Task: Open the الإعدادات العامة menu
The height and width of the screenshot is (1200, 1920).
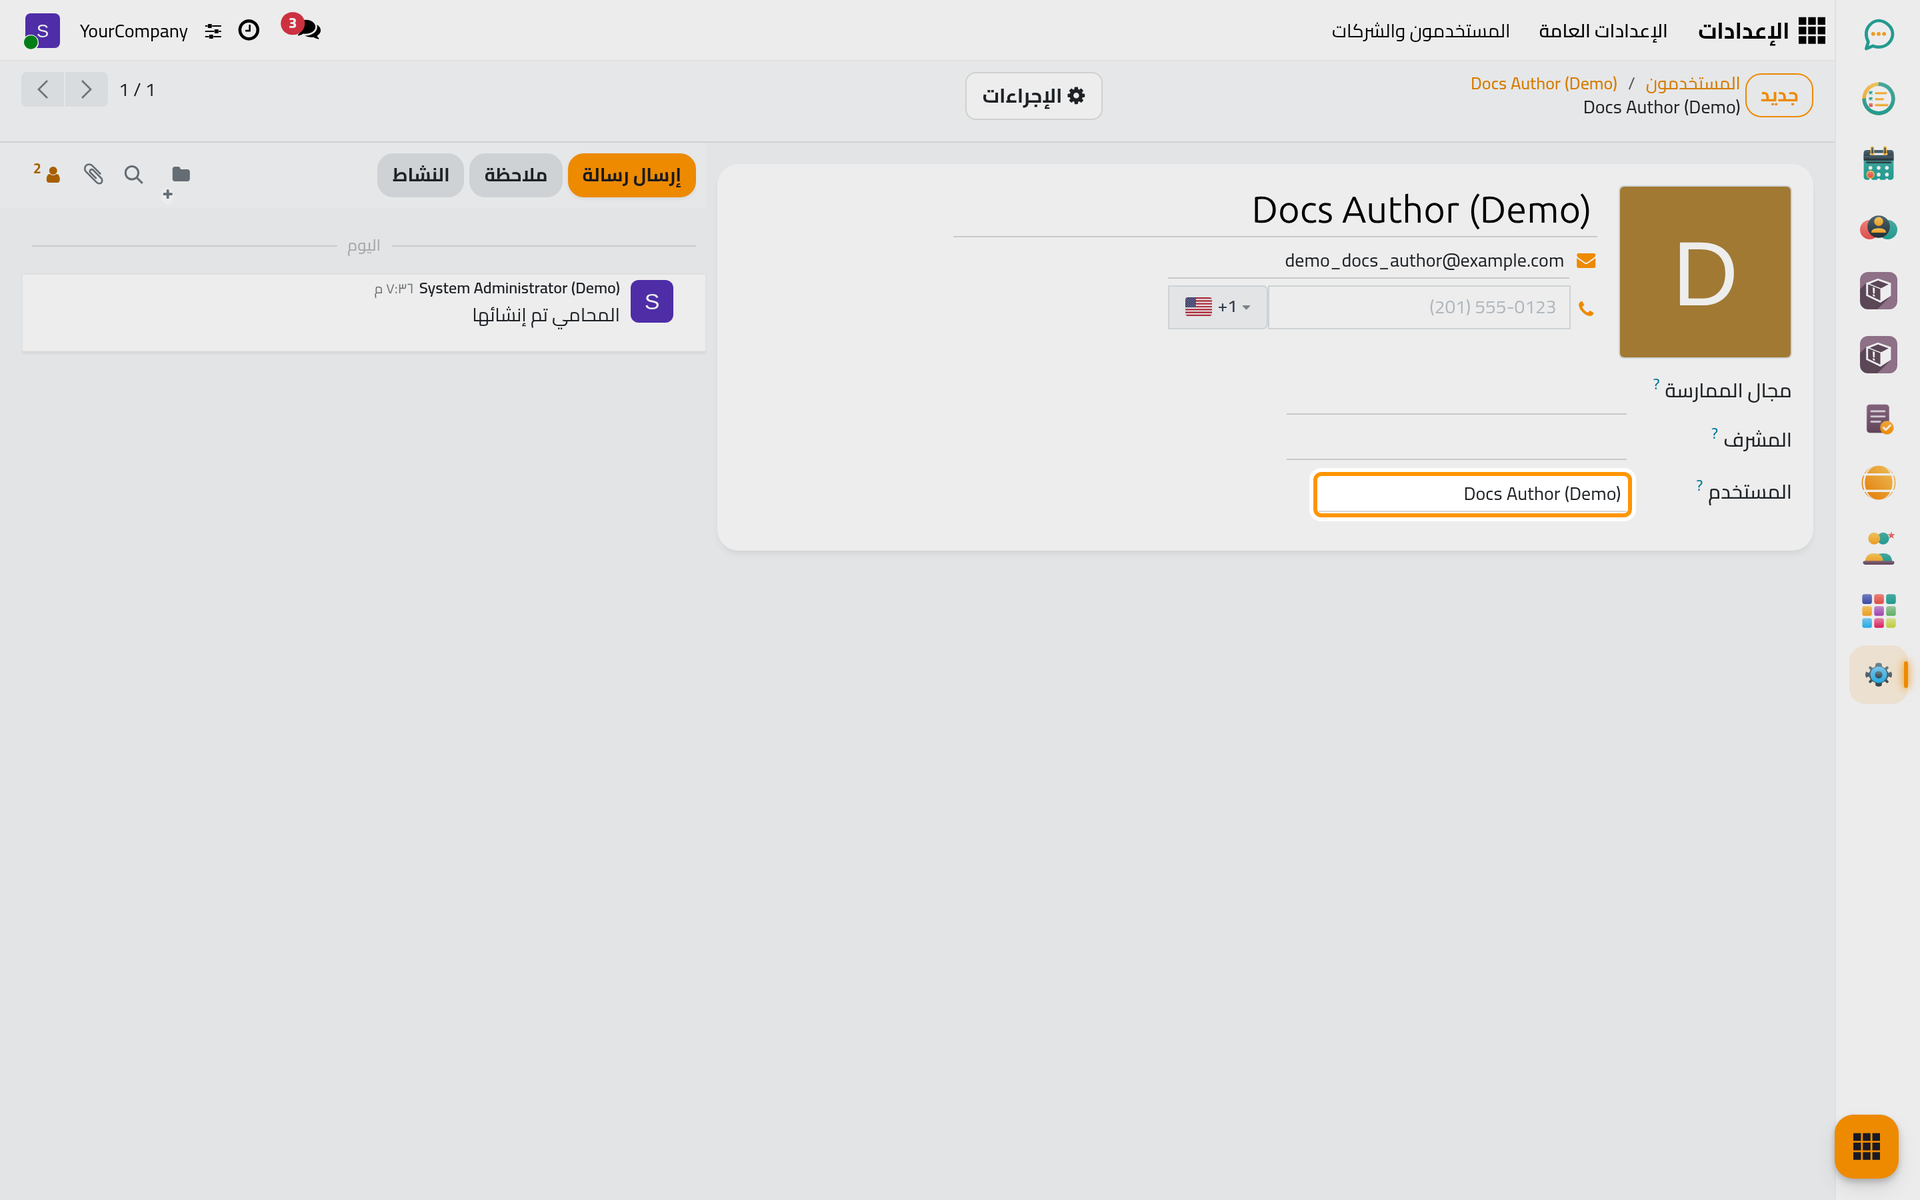Action: [1603, 31]
